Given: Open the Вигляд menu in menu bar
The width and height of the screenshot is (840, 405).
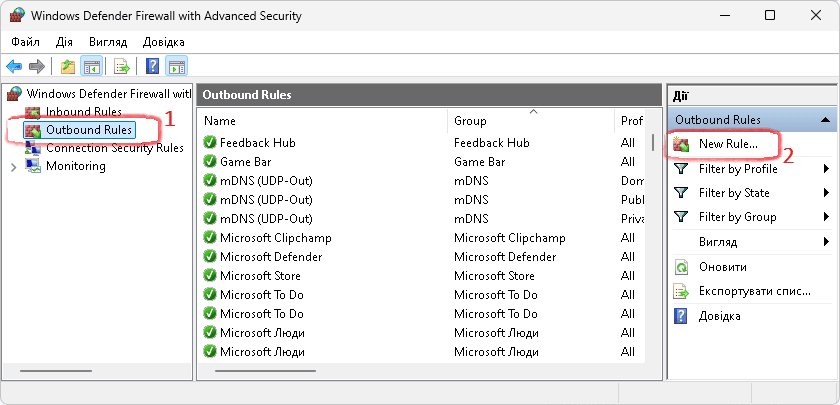Looking at the screenshot, I should pyautogui.click(x=107, y=42).
